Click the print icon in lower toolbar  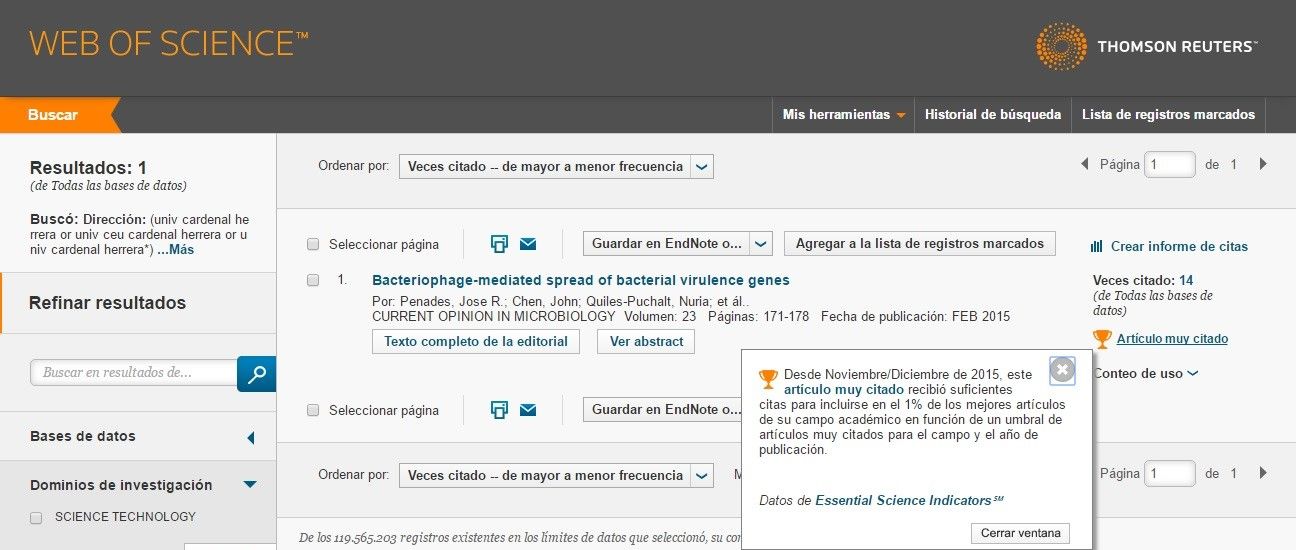[500, 409]
